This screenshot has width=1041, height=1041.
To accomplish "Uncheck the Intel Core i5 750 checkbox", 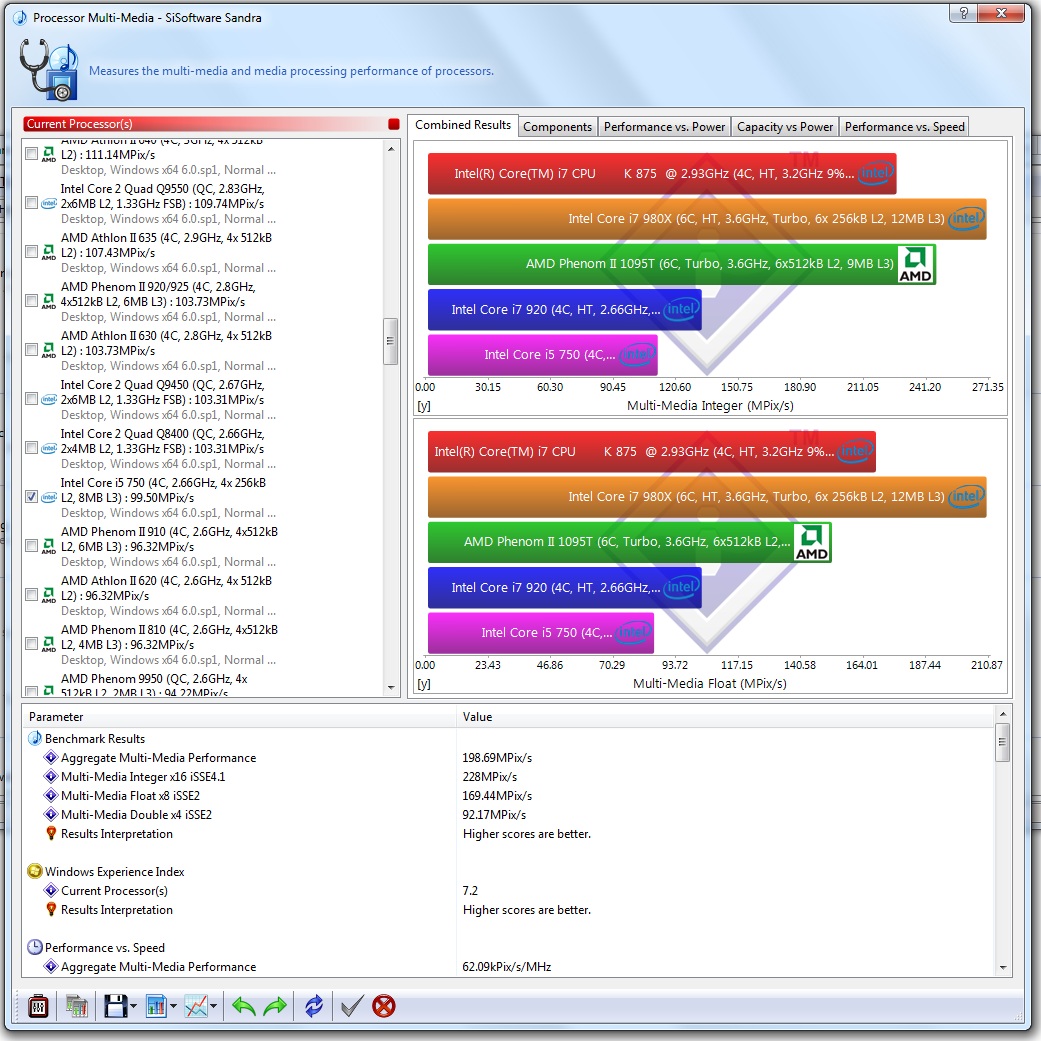I will (x=31, y=497).
